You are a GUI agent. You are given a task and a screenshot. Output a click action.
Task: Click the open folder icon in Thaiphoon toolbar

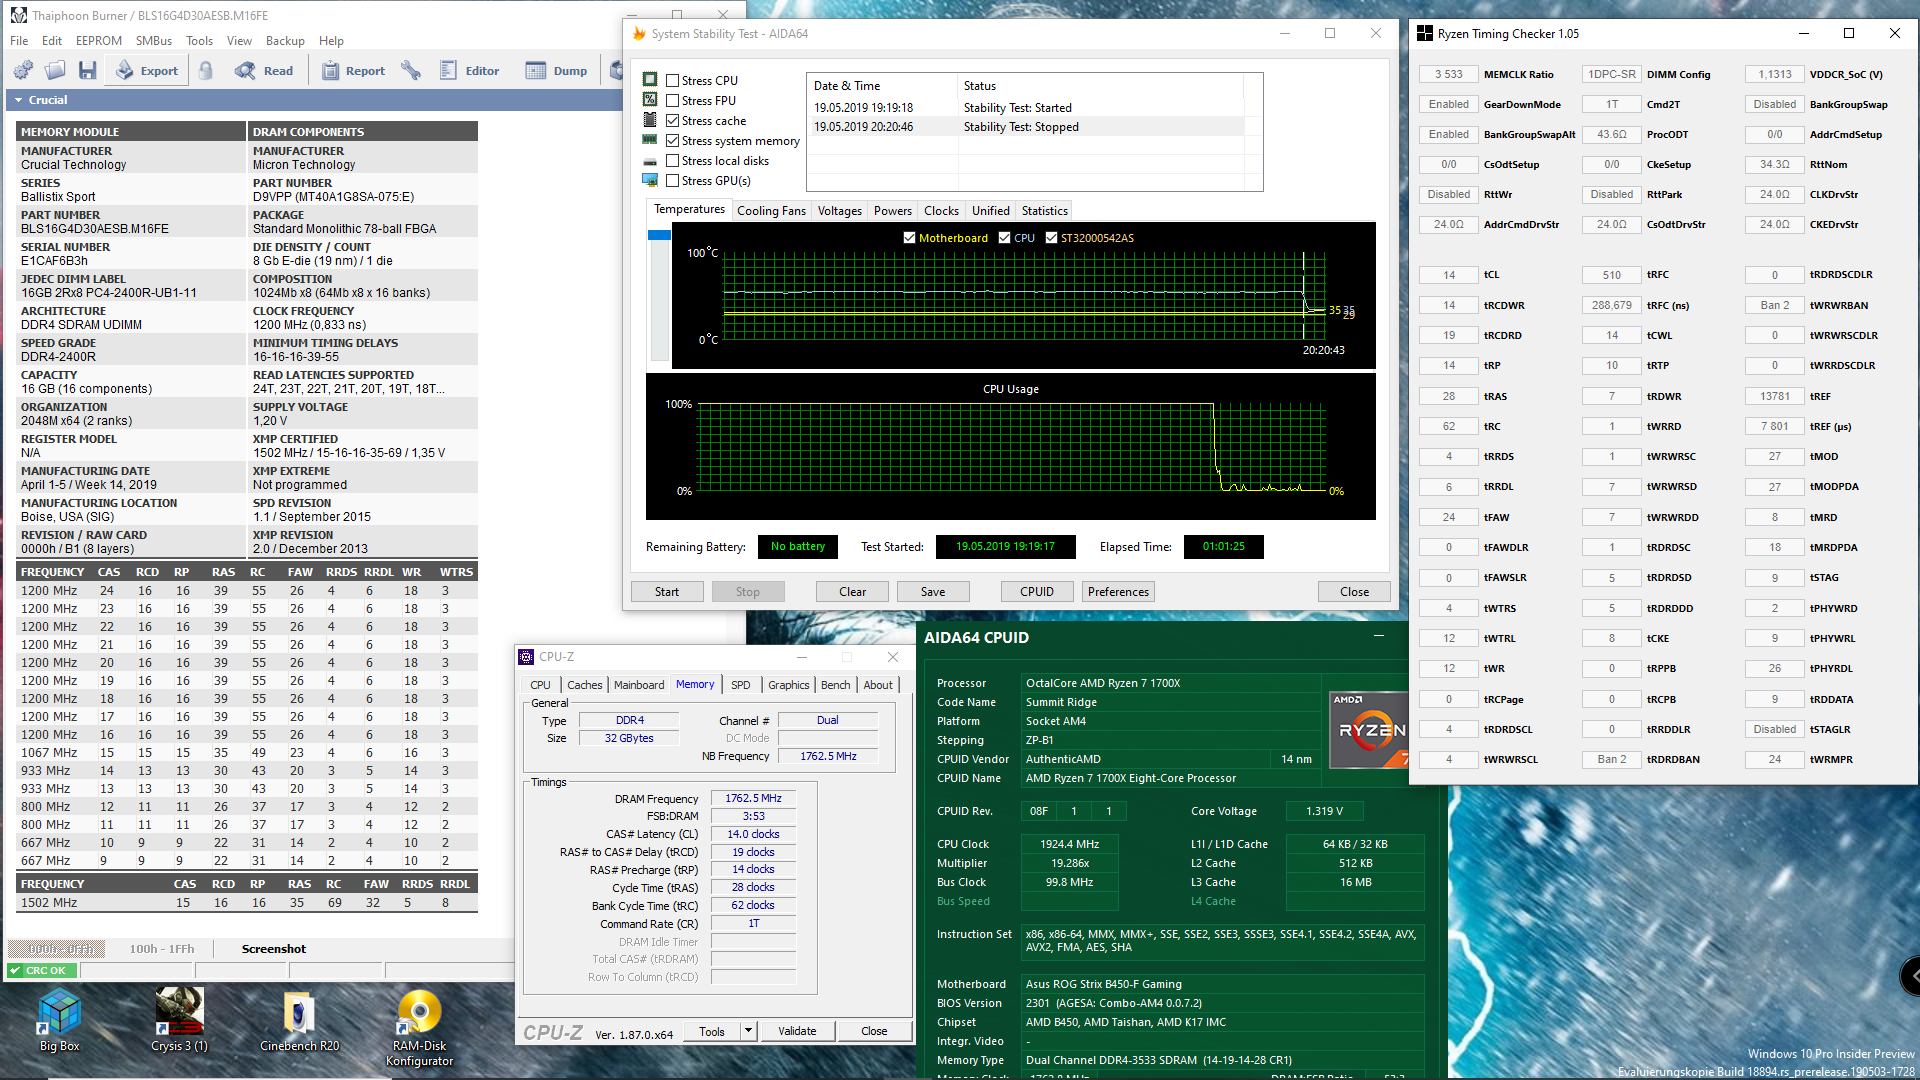55,70
